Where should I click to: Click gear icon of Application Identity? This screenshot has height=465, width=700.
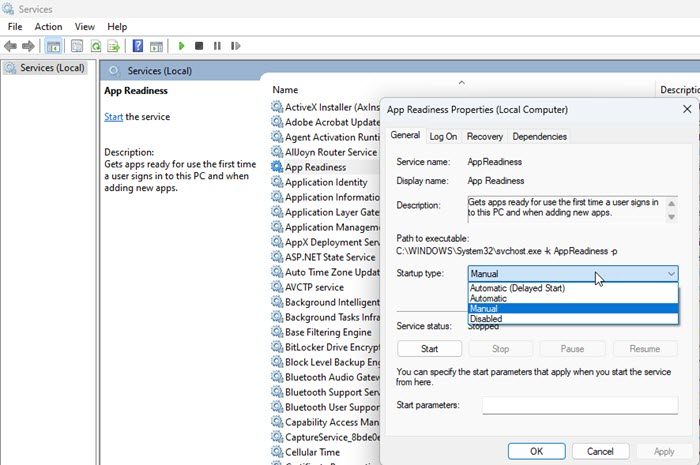tap(277, 182)
